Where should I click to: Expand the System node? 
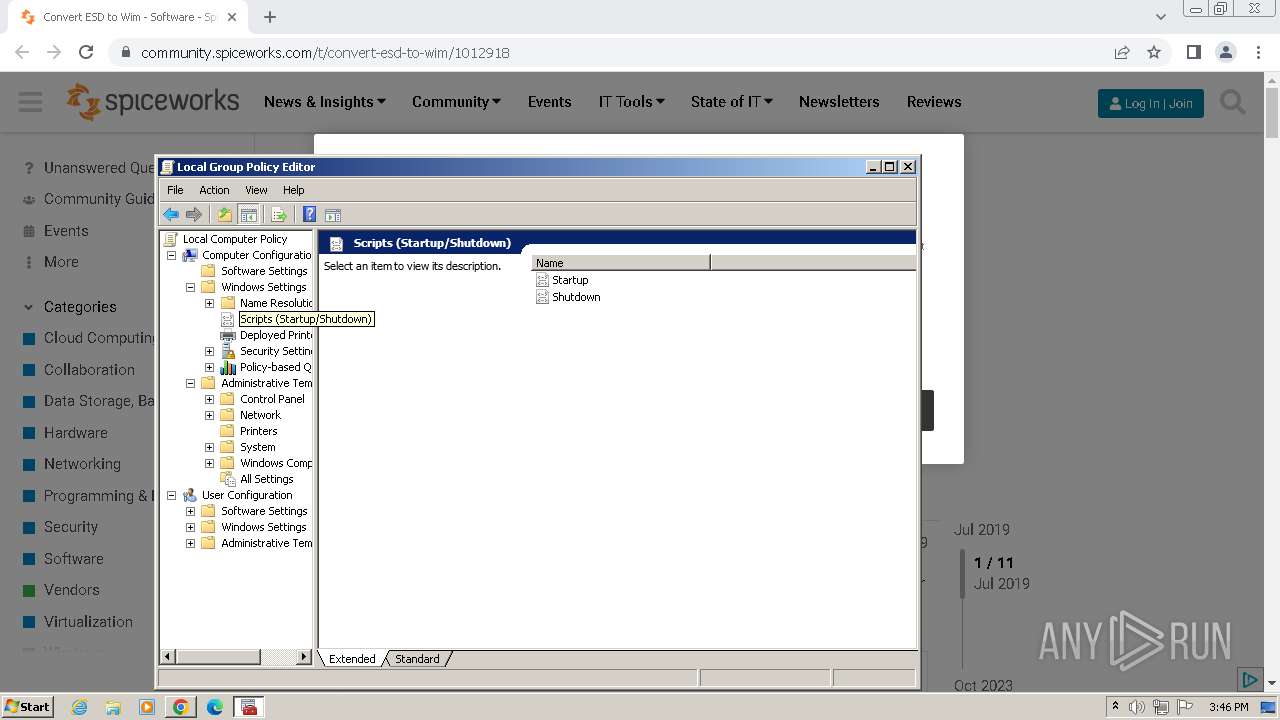tap(209, 447)
